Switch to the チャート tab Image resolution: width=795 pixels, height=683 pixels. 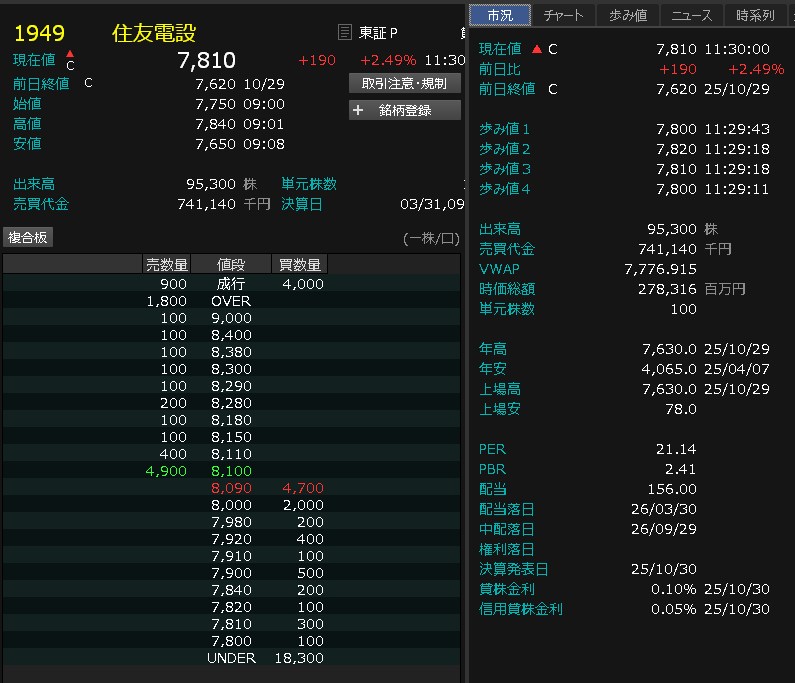[x=563, y=15]
